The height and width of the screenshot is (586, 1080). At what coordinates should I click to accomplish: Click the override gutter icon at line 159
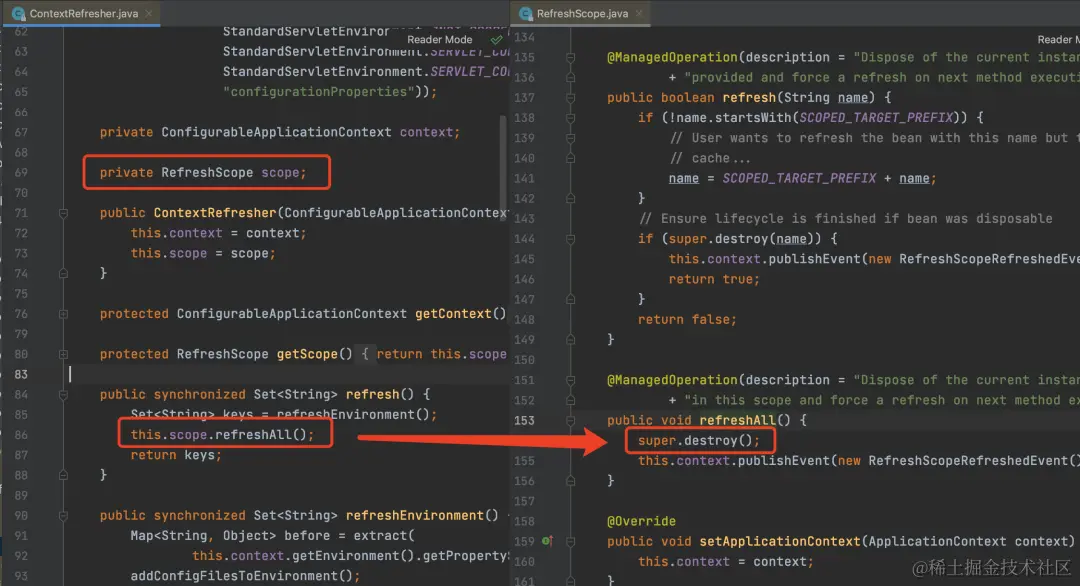tap(547, 541)
